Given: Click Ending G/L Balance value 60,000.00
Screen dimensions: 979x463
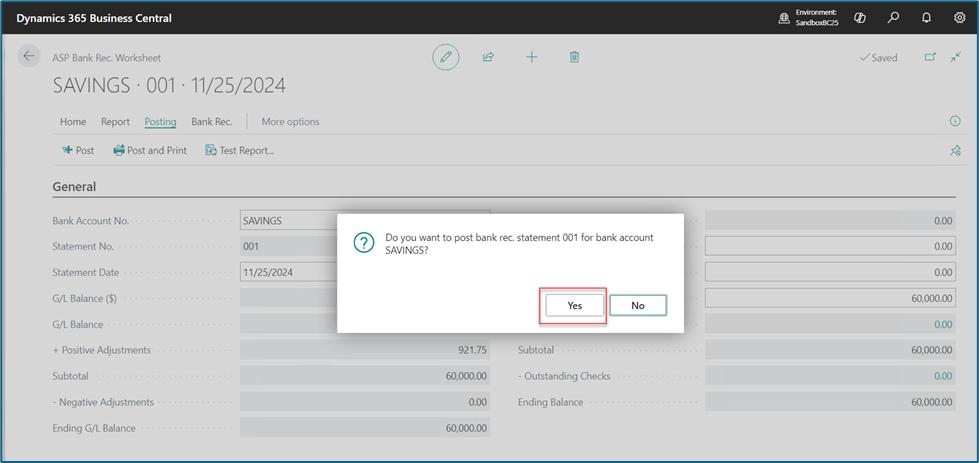Looking at the screenshot, I should coord(365,428).
